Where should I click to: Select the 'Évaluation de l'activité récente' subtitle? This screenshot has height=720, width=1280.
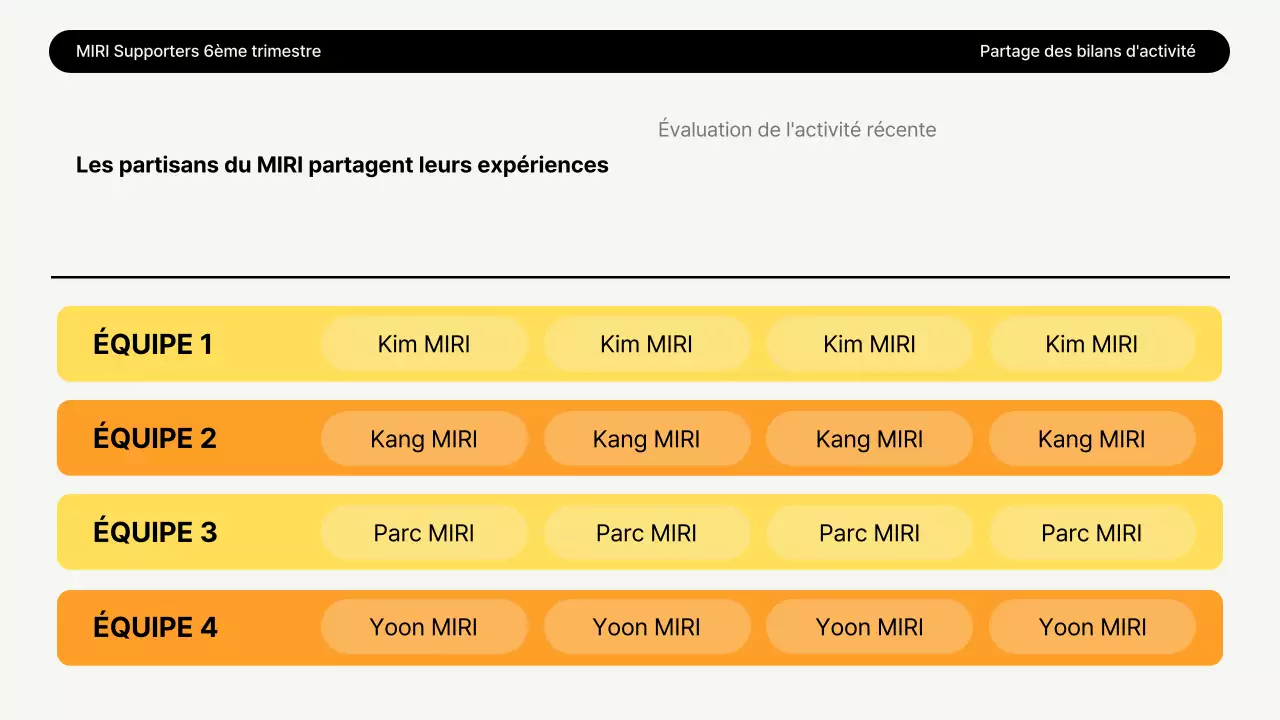coord(797,130)
